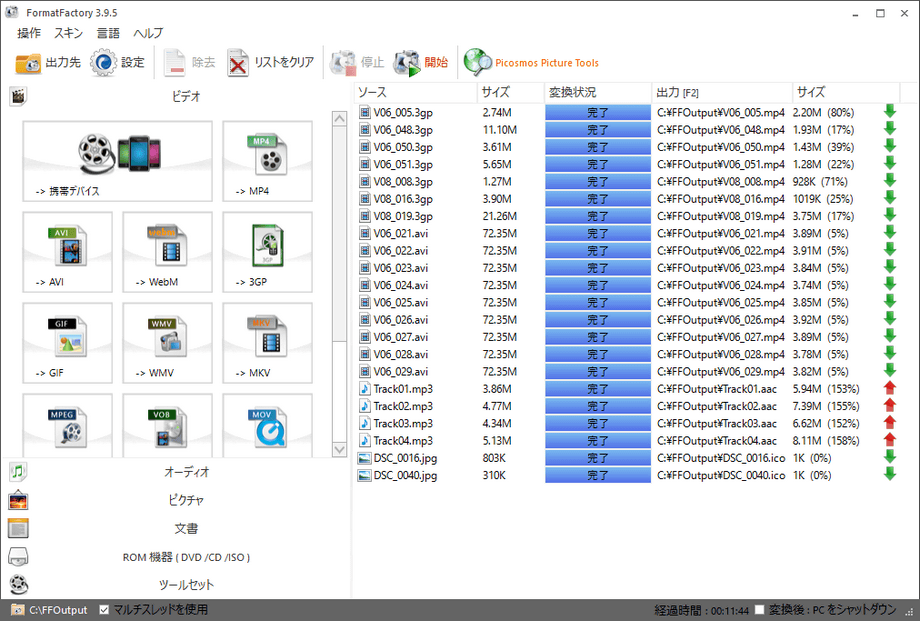Click the C:\FFOutput folder path in status bar
The image size is (920, 621).
57,610
